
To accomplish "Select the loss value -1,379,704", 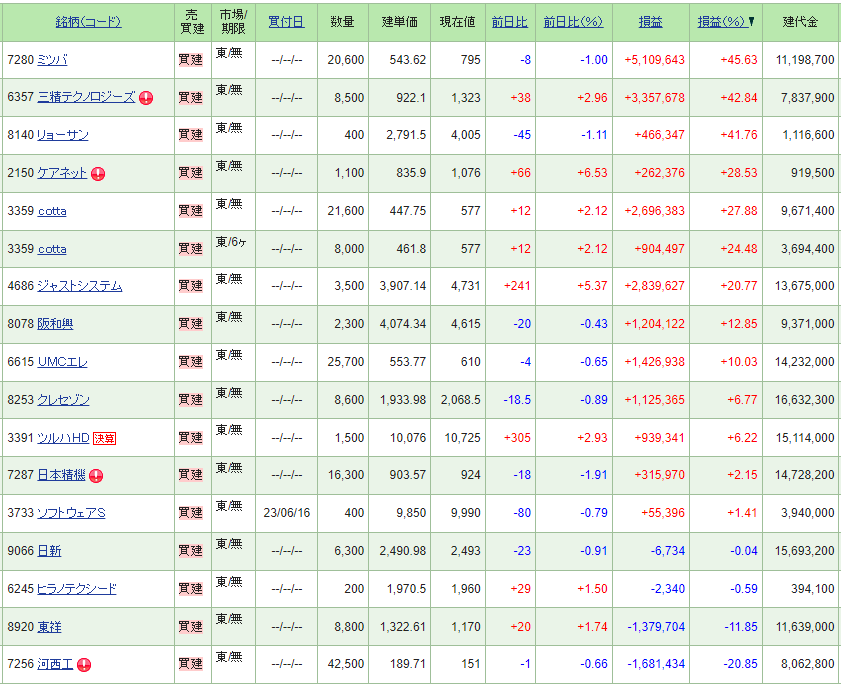I will (x=656, y=626).
